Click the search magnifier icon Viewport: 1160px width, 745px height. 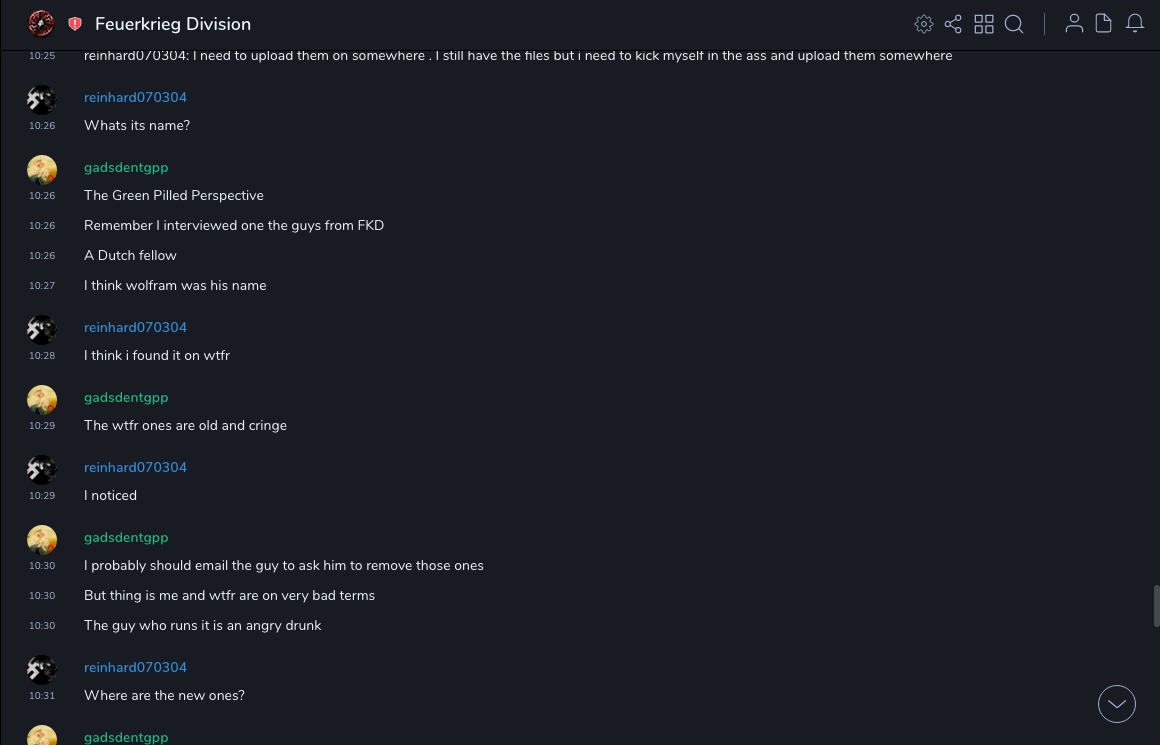click(x=1014, y=24)
